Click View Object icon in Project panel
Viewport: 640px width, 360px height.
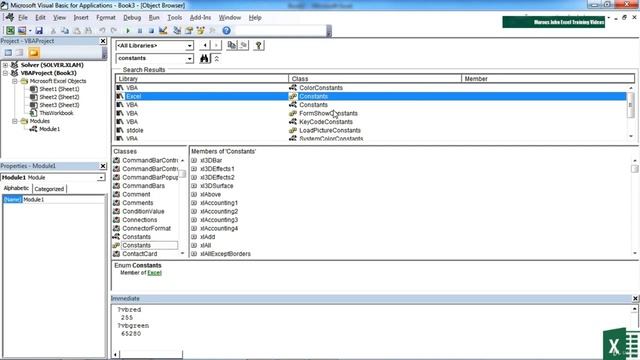[20, 53]
